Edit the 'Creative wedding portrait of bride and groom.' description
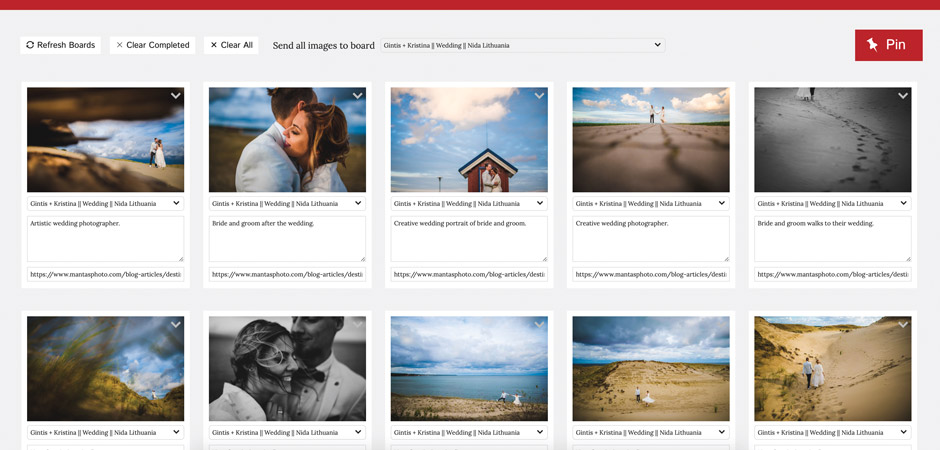Image resolution: width=940 pixels, height=450 pixels. (469, 239)
